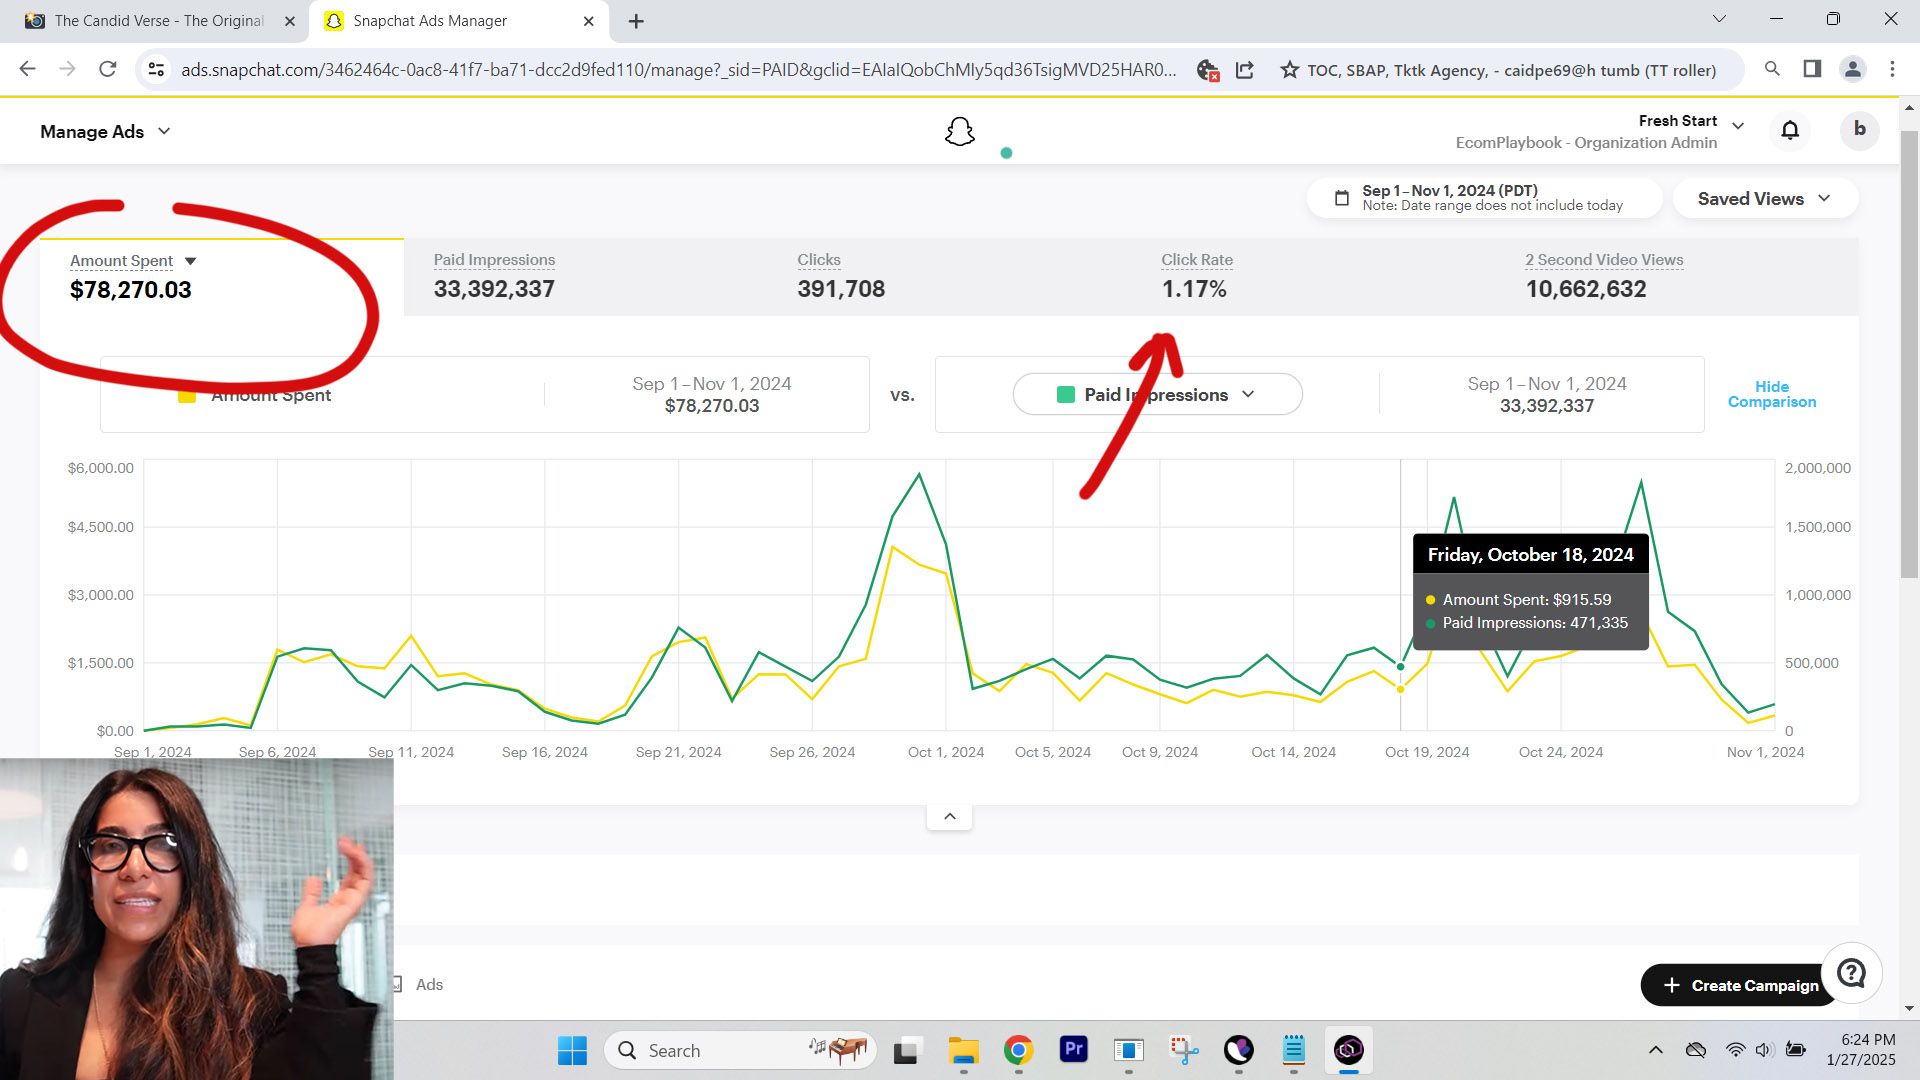Open the help chat bubble icon
This screenshot has width=1920, height=1080.
pos(1851,972)
